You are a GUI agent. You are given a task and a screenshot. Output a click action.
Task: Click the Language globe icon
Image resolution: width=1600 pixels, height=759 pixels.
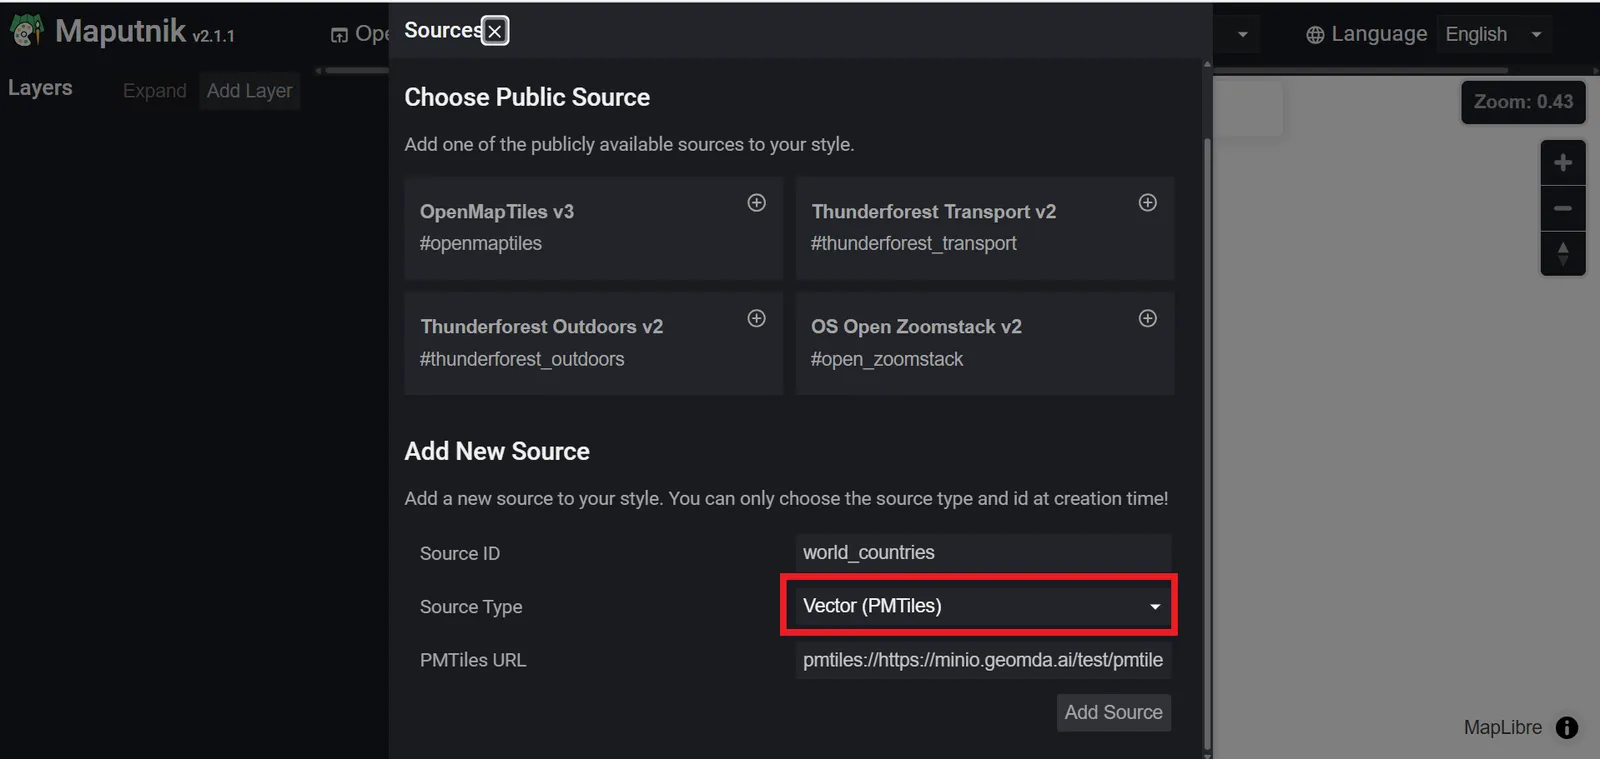[x=1315, y=35]
